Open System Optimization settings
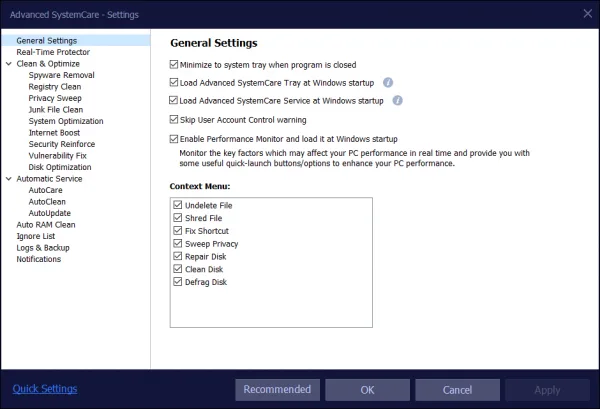Screen dimensions: 600x409 coord(66,121)
